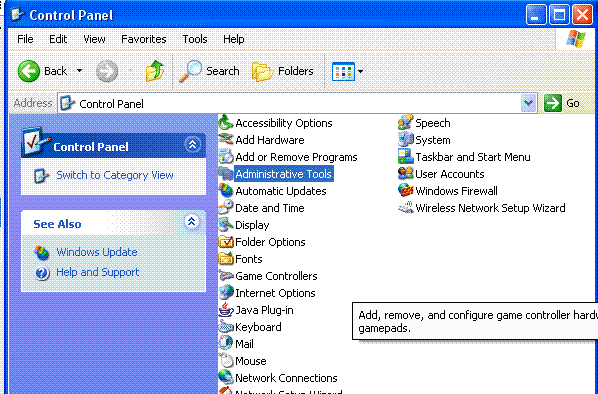Image resolution: width=598 pixels, height=394 pixels.
Task: Open the Speech icon
Action: coord(405,123)
